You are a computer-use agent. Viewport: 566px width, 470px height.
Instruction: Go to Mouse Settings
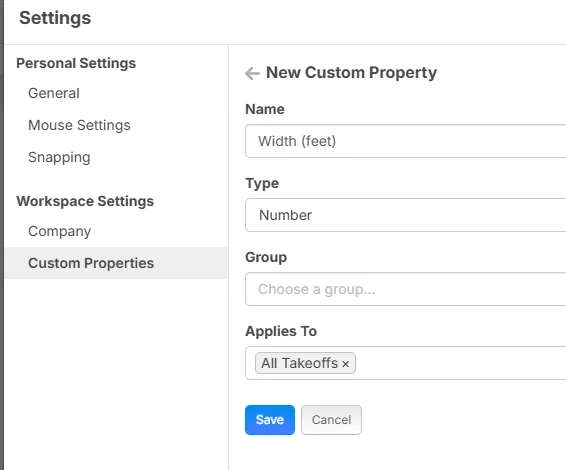(79, 125)
